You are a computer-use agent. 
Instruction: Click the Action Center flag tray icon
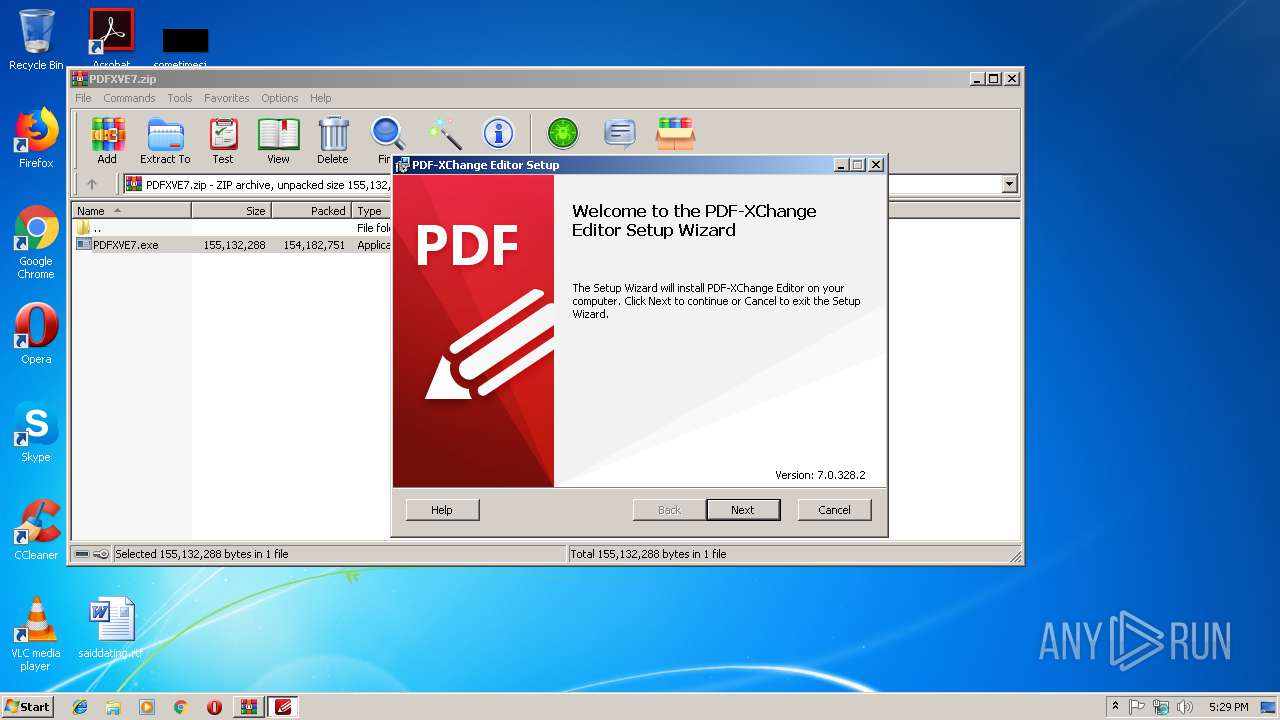(x=1137, y=707)
